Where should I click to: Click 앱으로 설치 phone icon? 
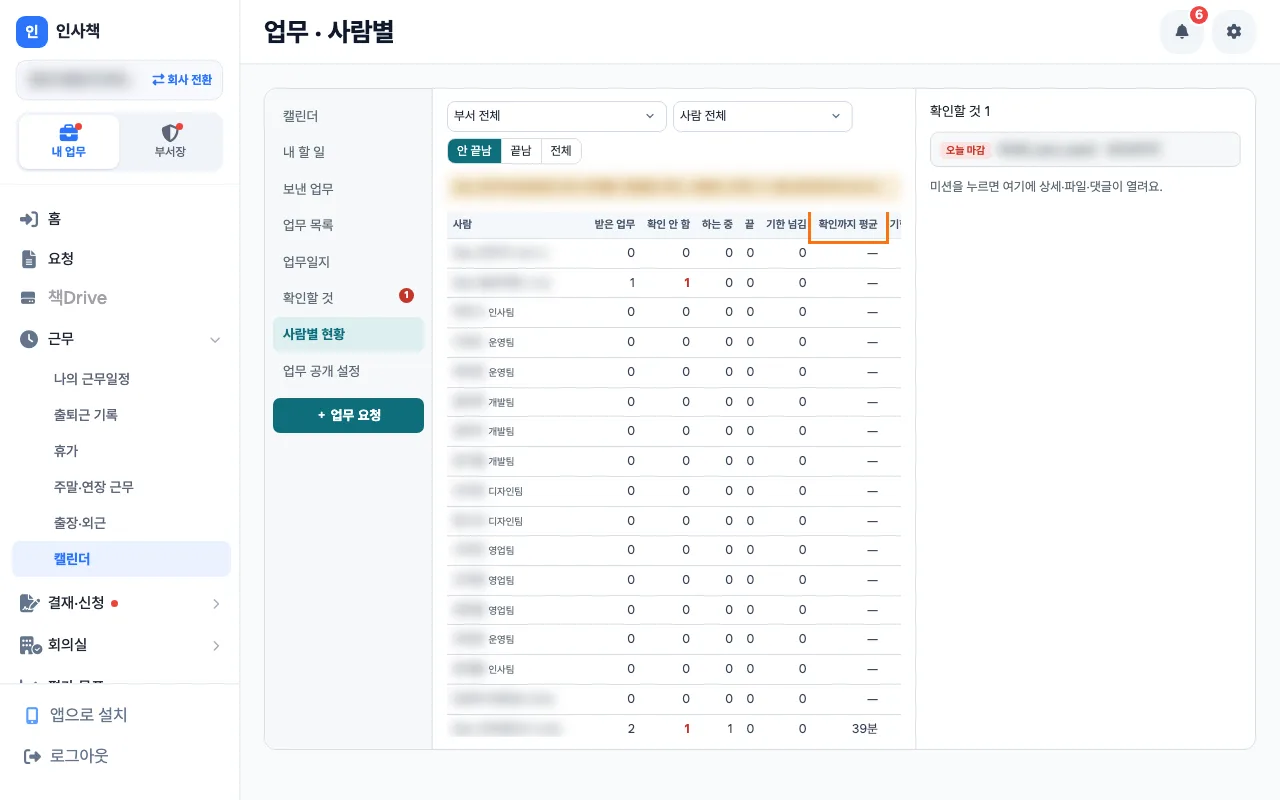pos(32,715)
